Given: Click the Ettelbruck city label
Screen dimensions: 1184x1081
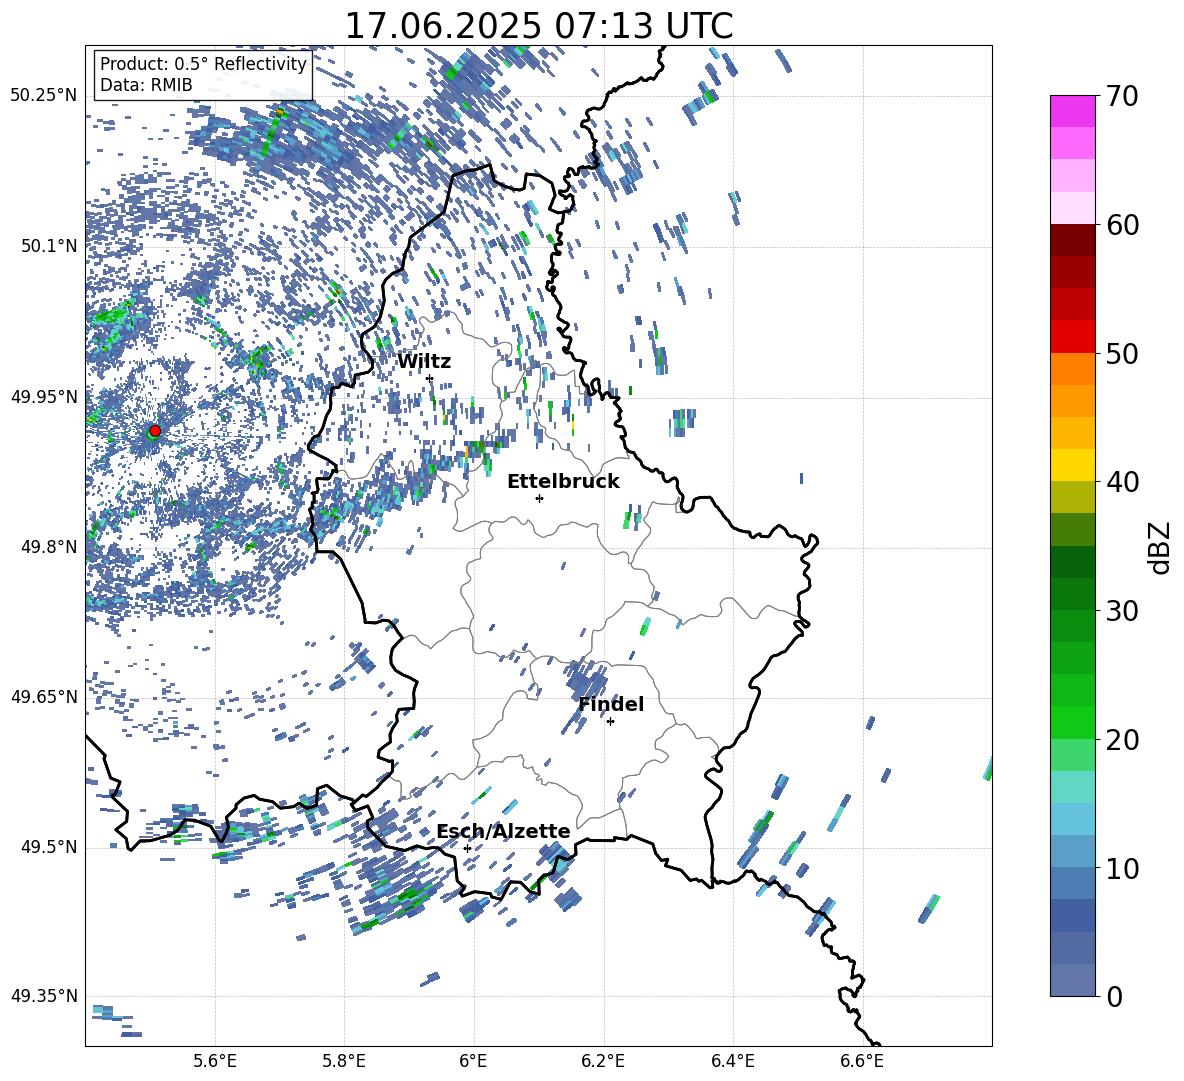Looking at the screenshot, I should pyautogui.click(x=563, y=482).
